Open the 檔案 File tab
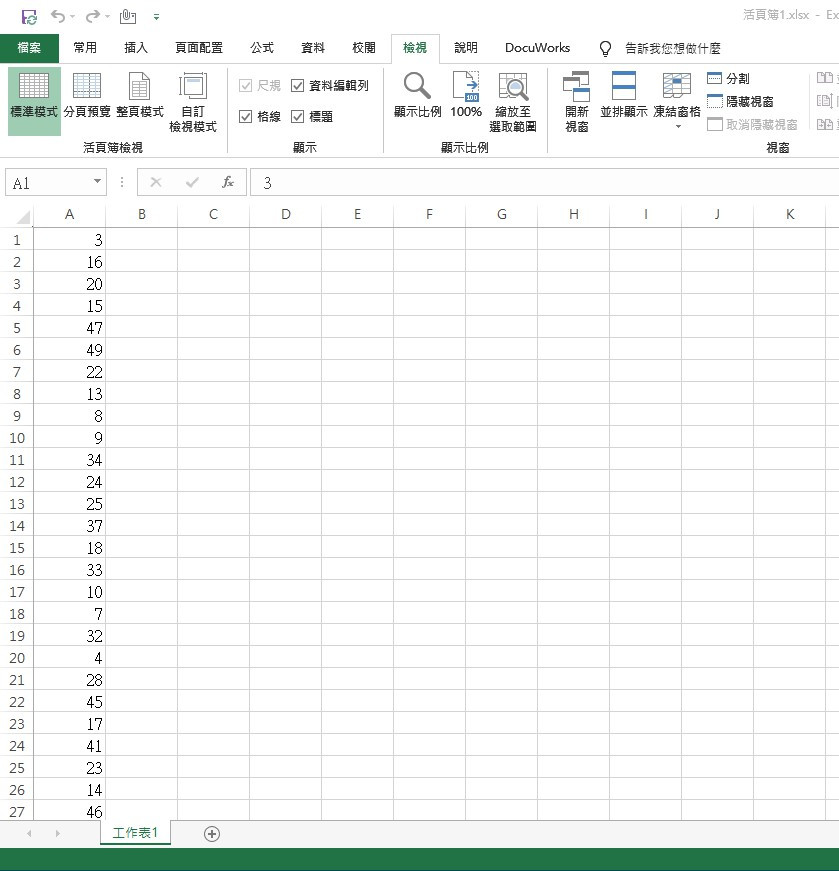The height and width of the screenshot is (871, 839). tap(29, 48)
